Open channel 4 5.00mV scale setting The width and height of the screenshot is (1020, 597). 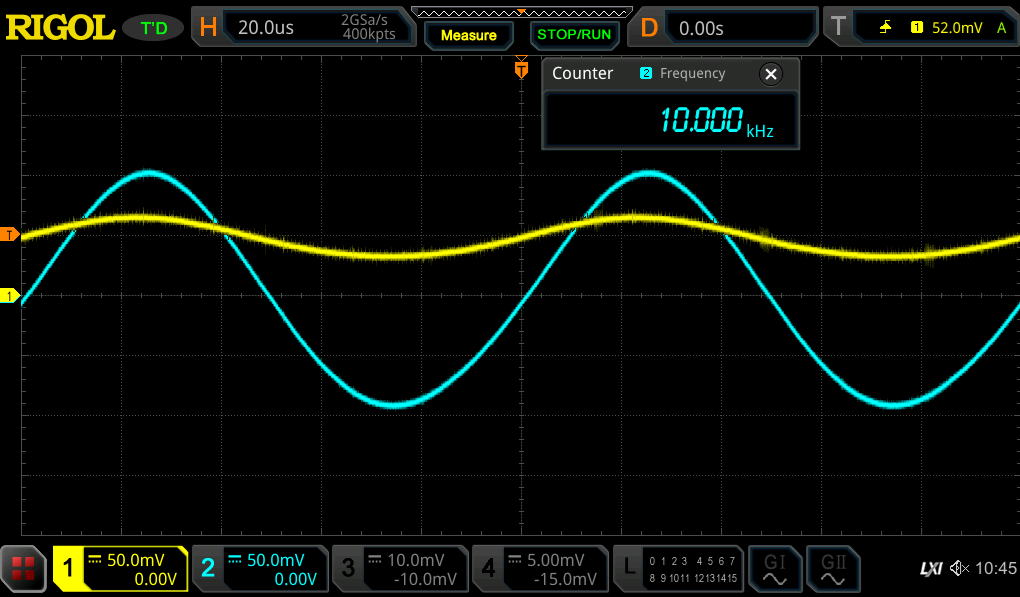pos(556,560)
